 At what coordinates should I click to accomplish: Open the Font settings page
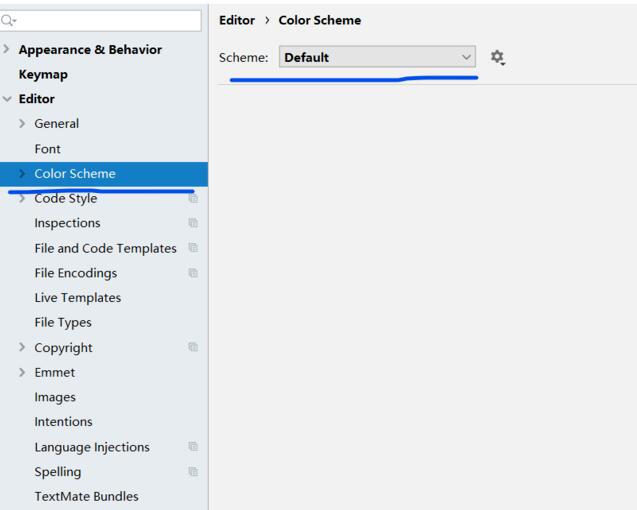point(48,149)
